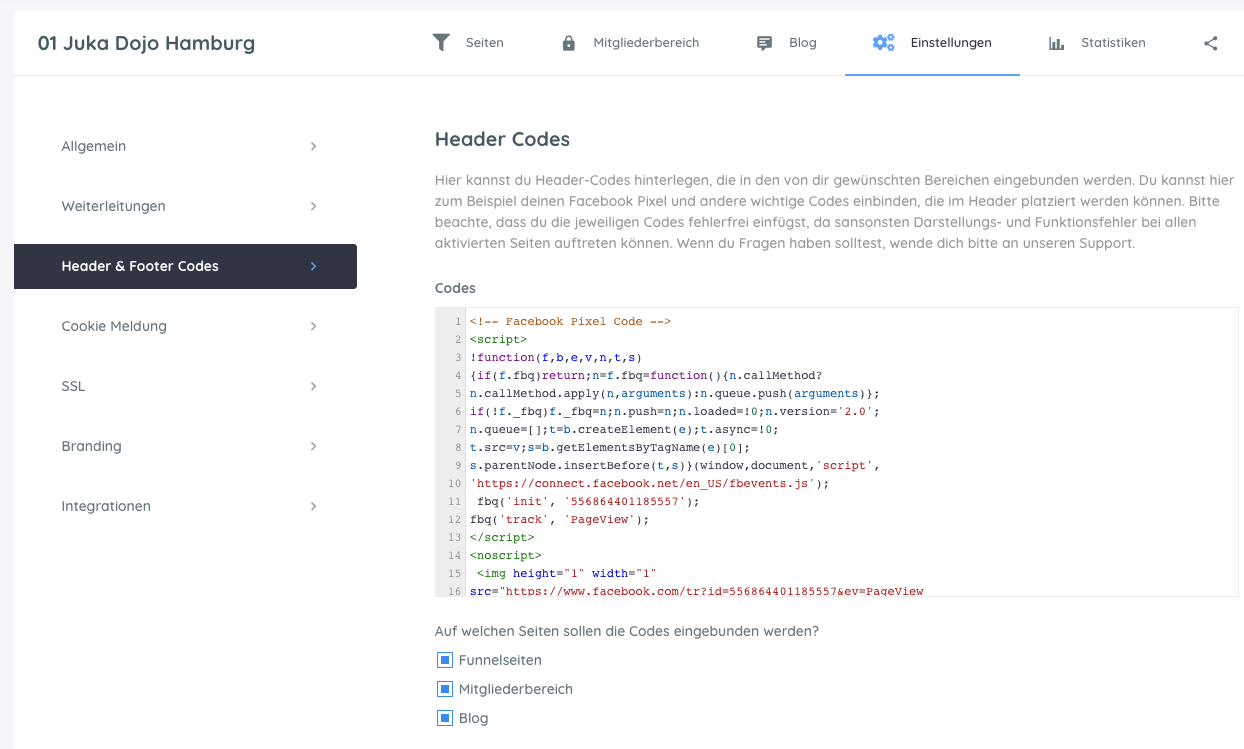This screenshot has height=749, width=1244.
Task: Open Weiterleitungen in the sidebar
Action: 185,206
